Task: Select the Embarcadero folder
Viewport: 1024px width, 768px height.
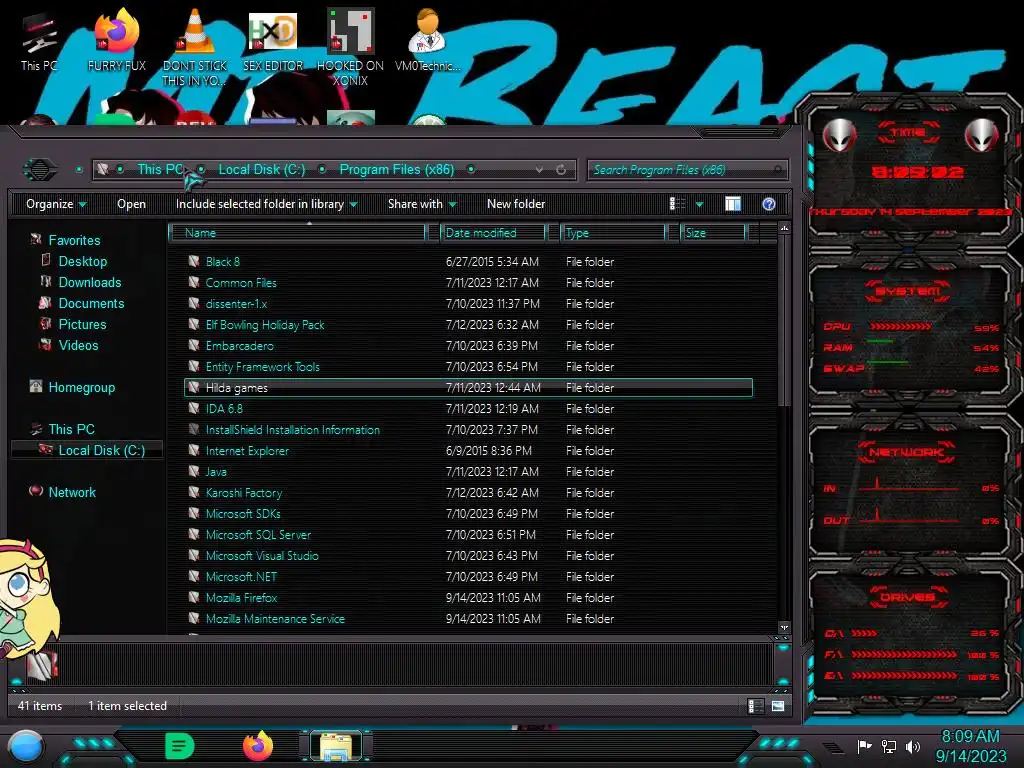Action: pyautogui.click(x=240, y=345)
